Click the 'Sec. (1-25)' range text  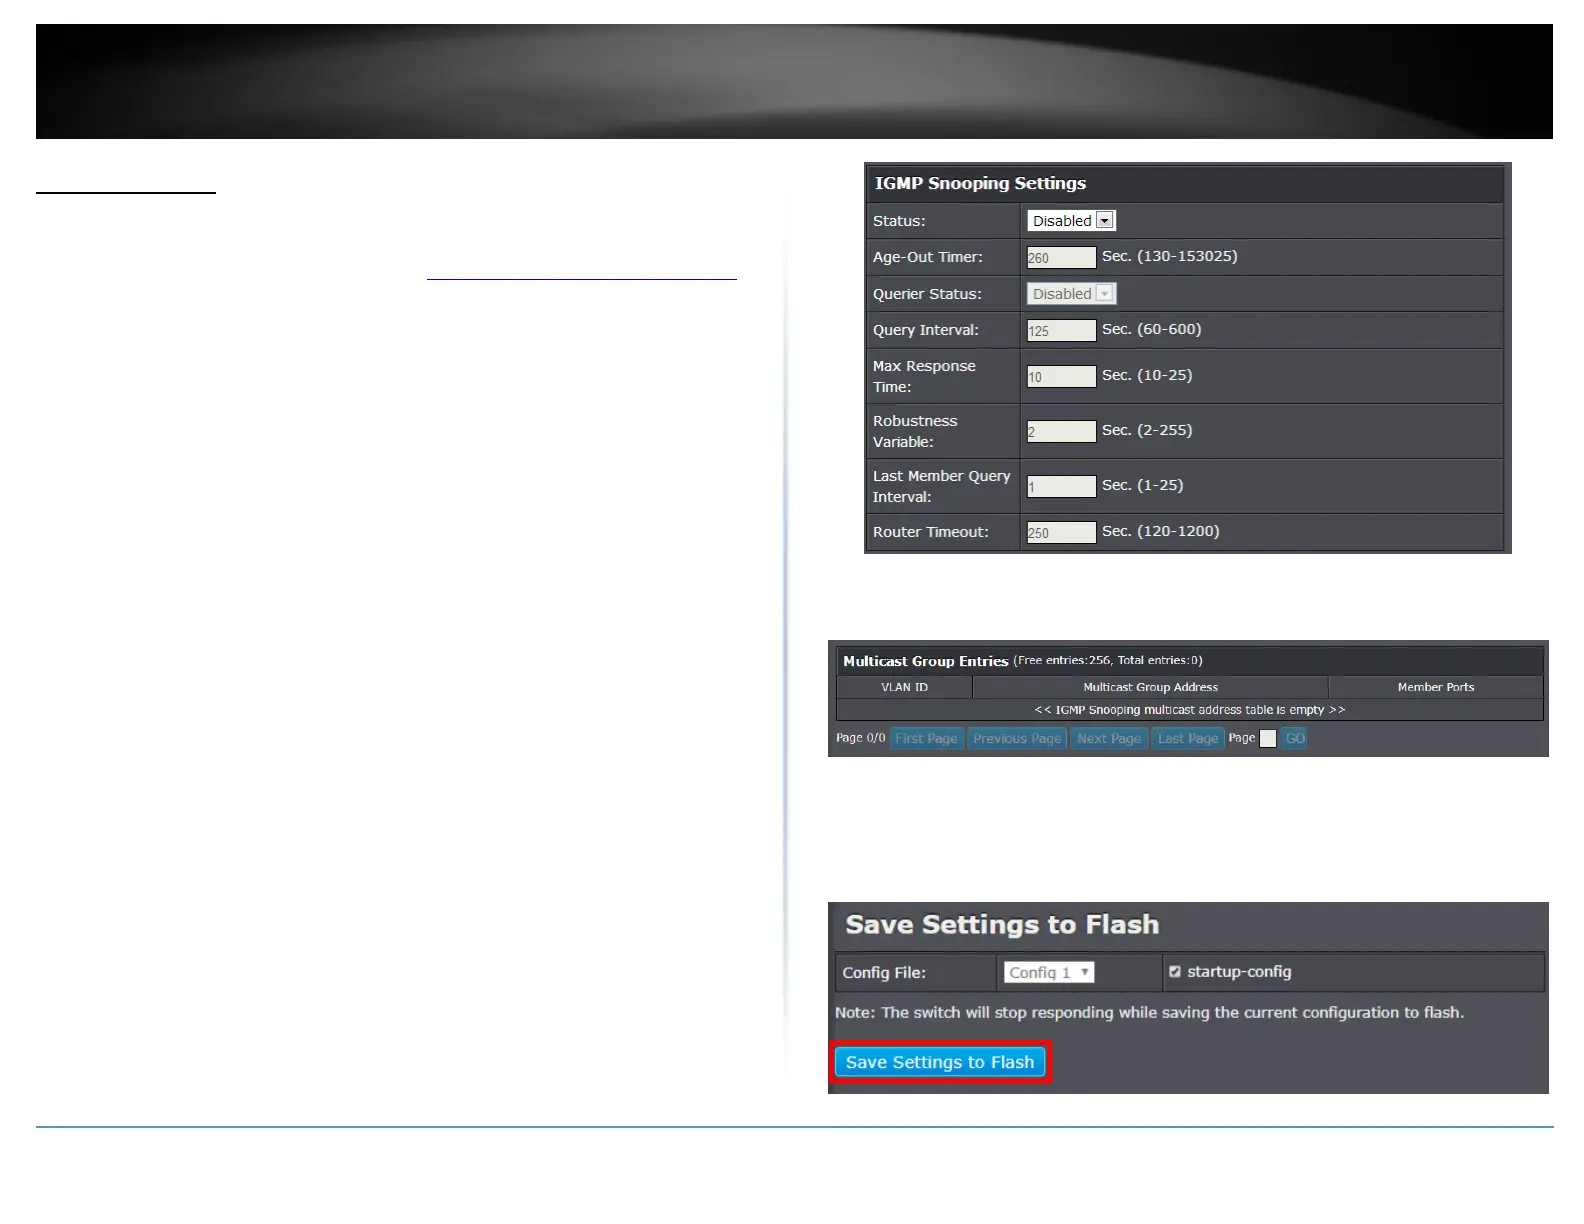coord(1142,485)
